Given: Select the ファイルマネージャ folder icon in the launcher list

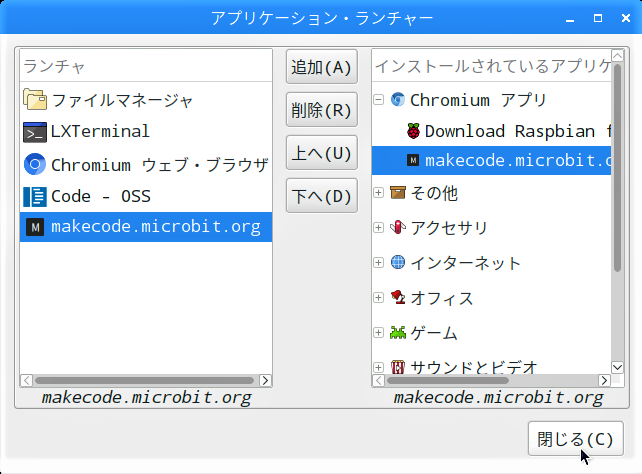Looking at the screenshot, I should (35, 99).
